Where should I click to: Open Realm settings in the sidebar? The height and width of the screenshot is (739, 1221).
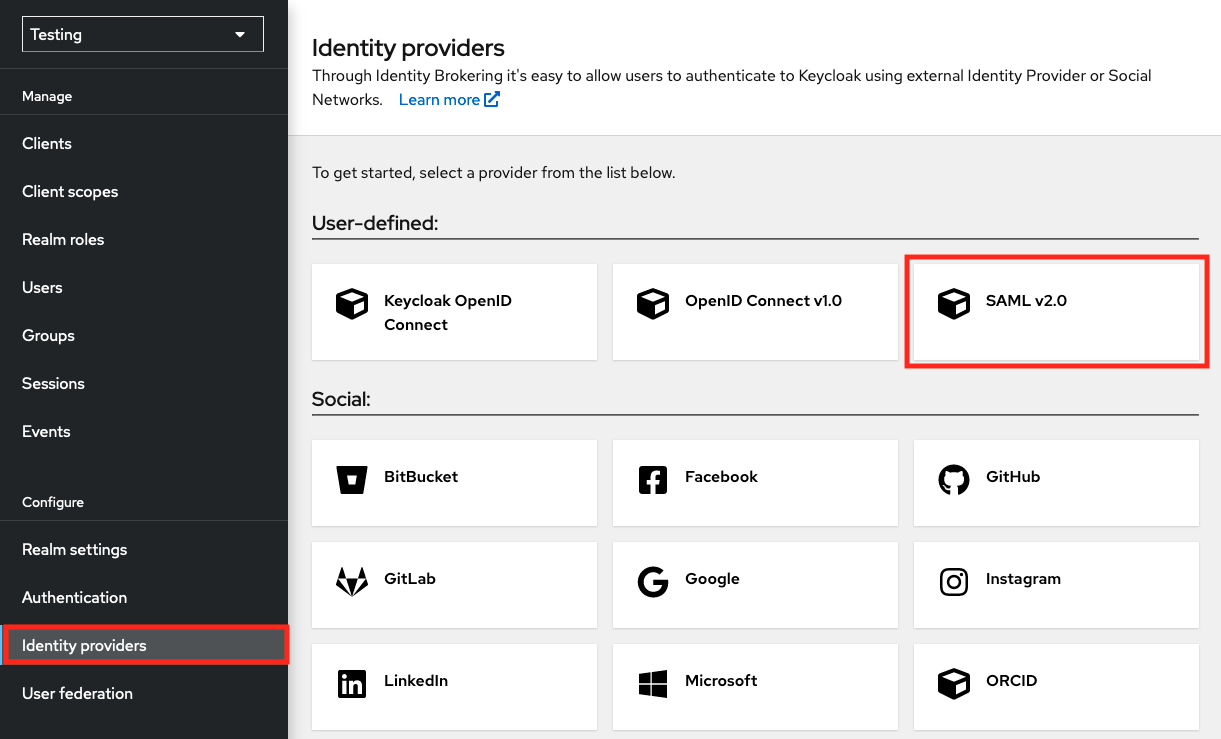(x=75, y=550)
